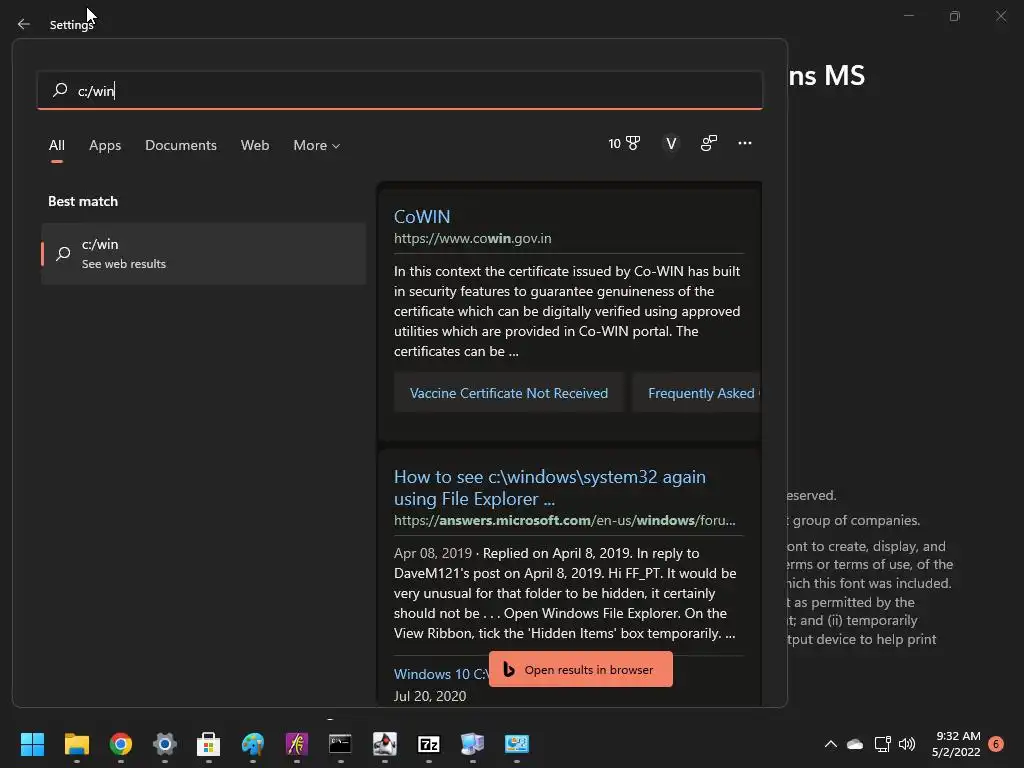Click the Best match heading text
The width and height of the screenshot is (1024, 768).
83,201
